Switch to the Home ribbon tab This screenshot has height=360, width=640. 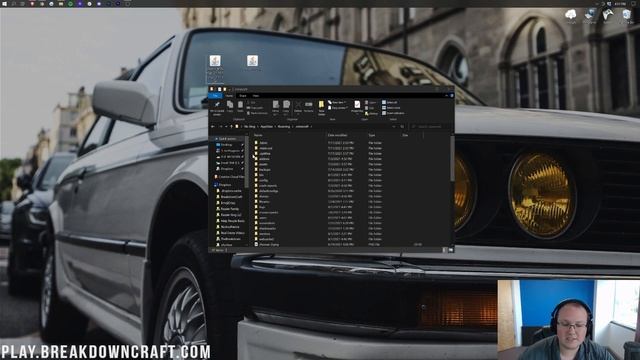coord(229,96)
